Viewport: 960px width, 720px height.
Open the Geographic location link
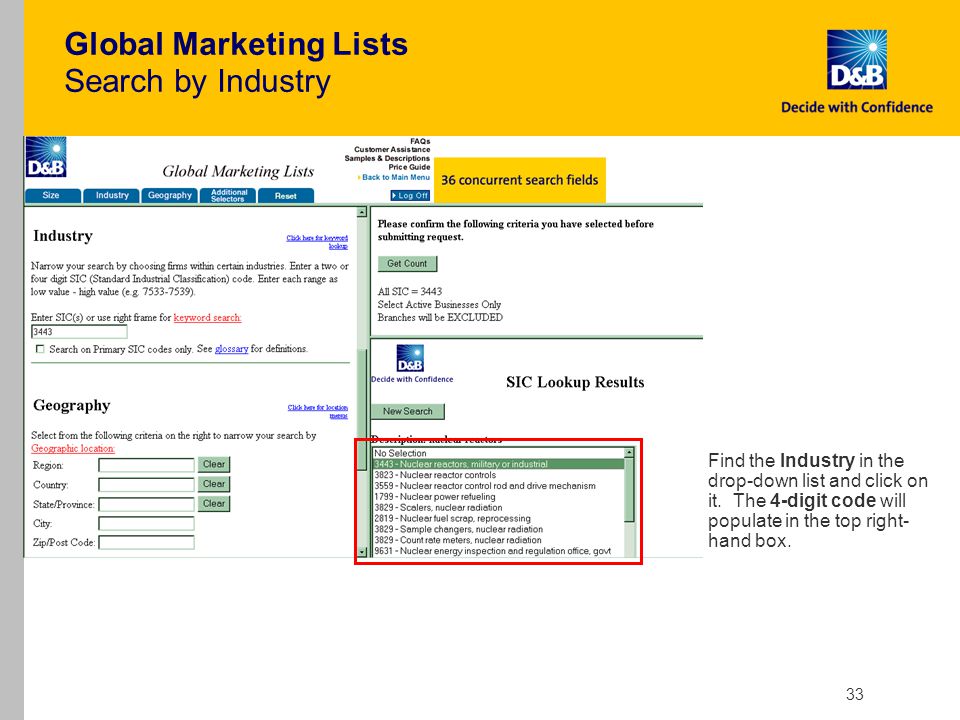[x=73, y=449]
